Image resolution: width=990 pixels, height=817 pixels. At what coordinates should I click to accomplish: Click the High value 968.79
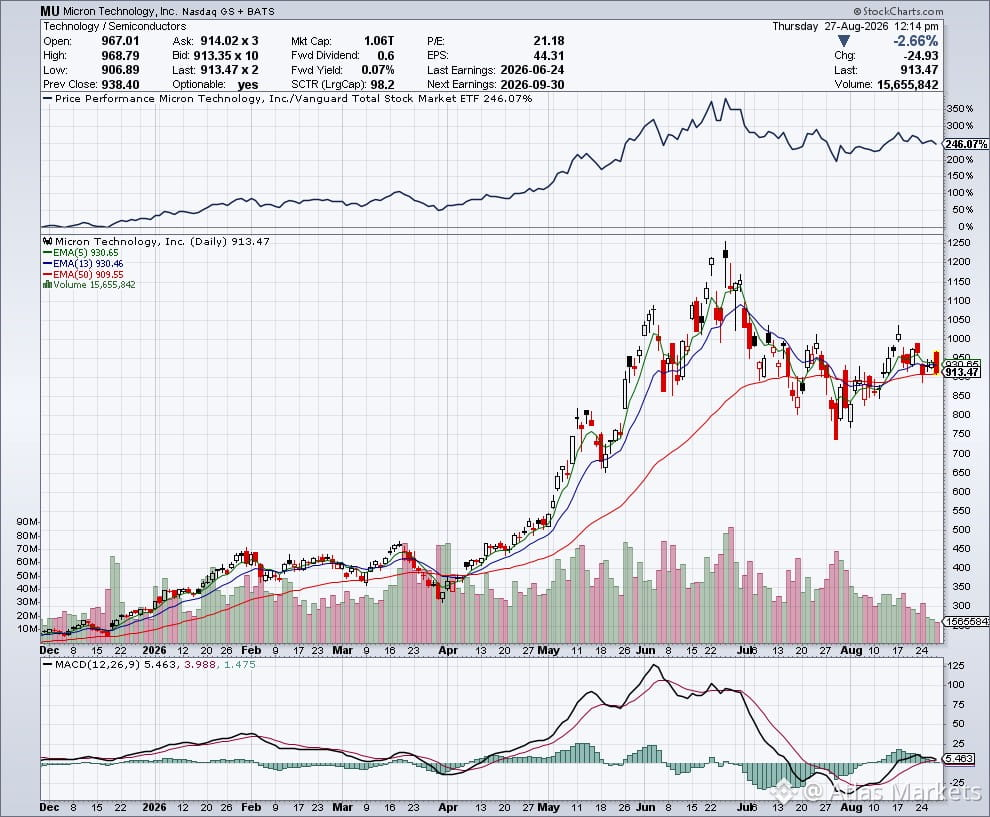pos(120,56)
